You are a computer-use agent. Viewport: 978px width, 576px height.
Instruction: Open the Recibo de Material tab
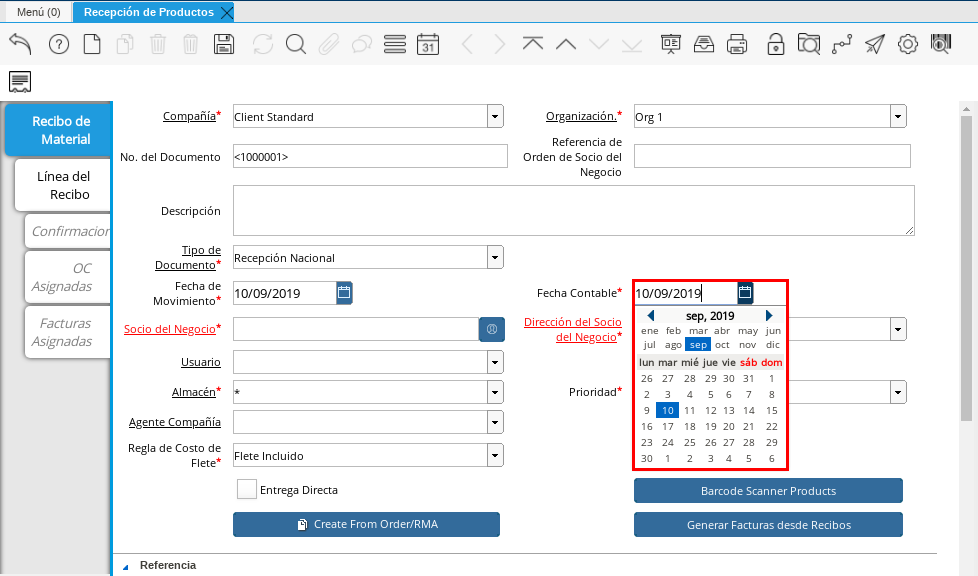coord(58,130)
